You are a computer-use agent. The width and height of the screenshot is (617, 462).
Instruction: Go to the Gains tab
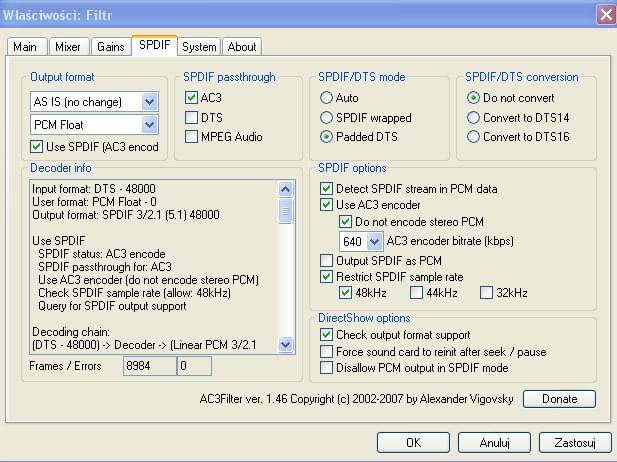pyautogui.click(x=110, y=47)
